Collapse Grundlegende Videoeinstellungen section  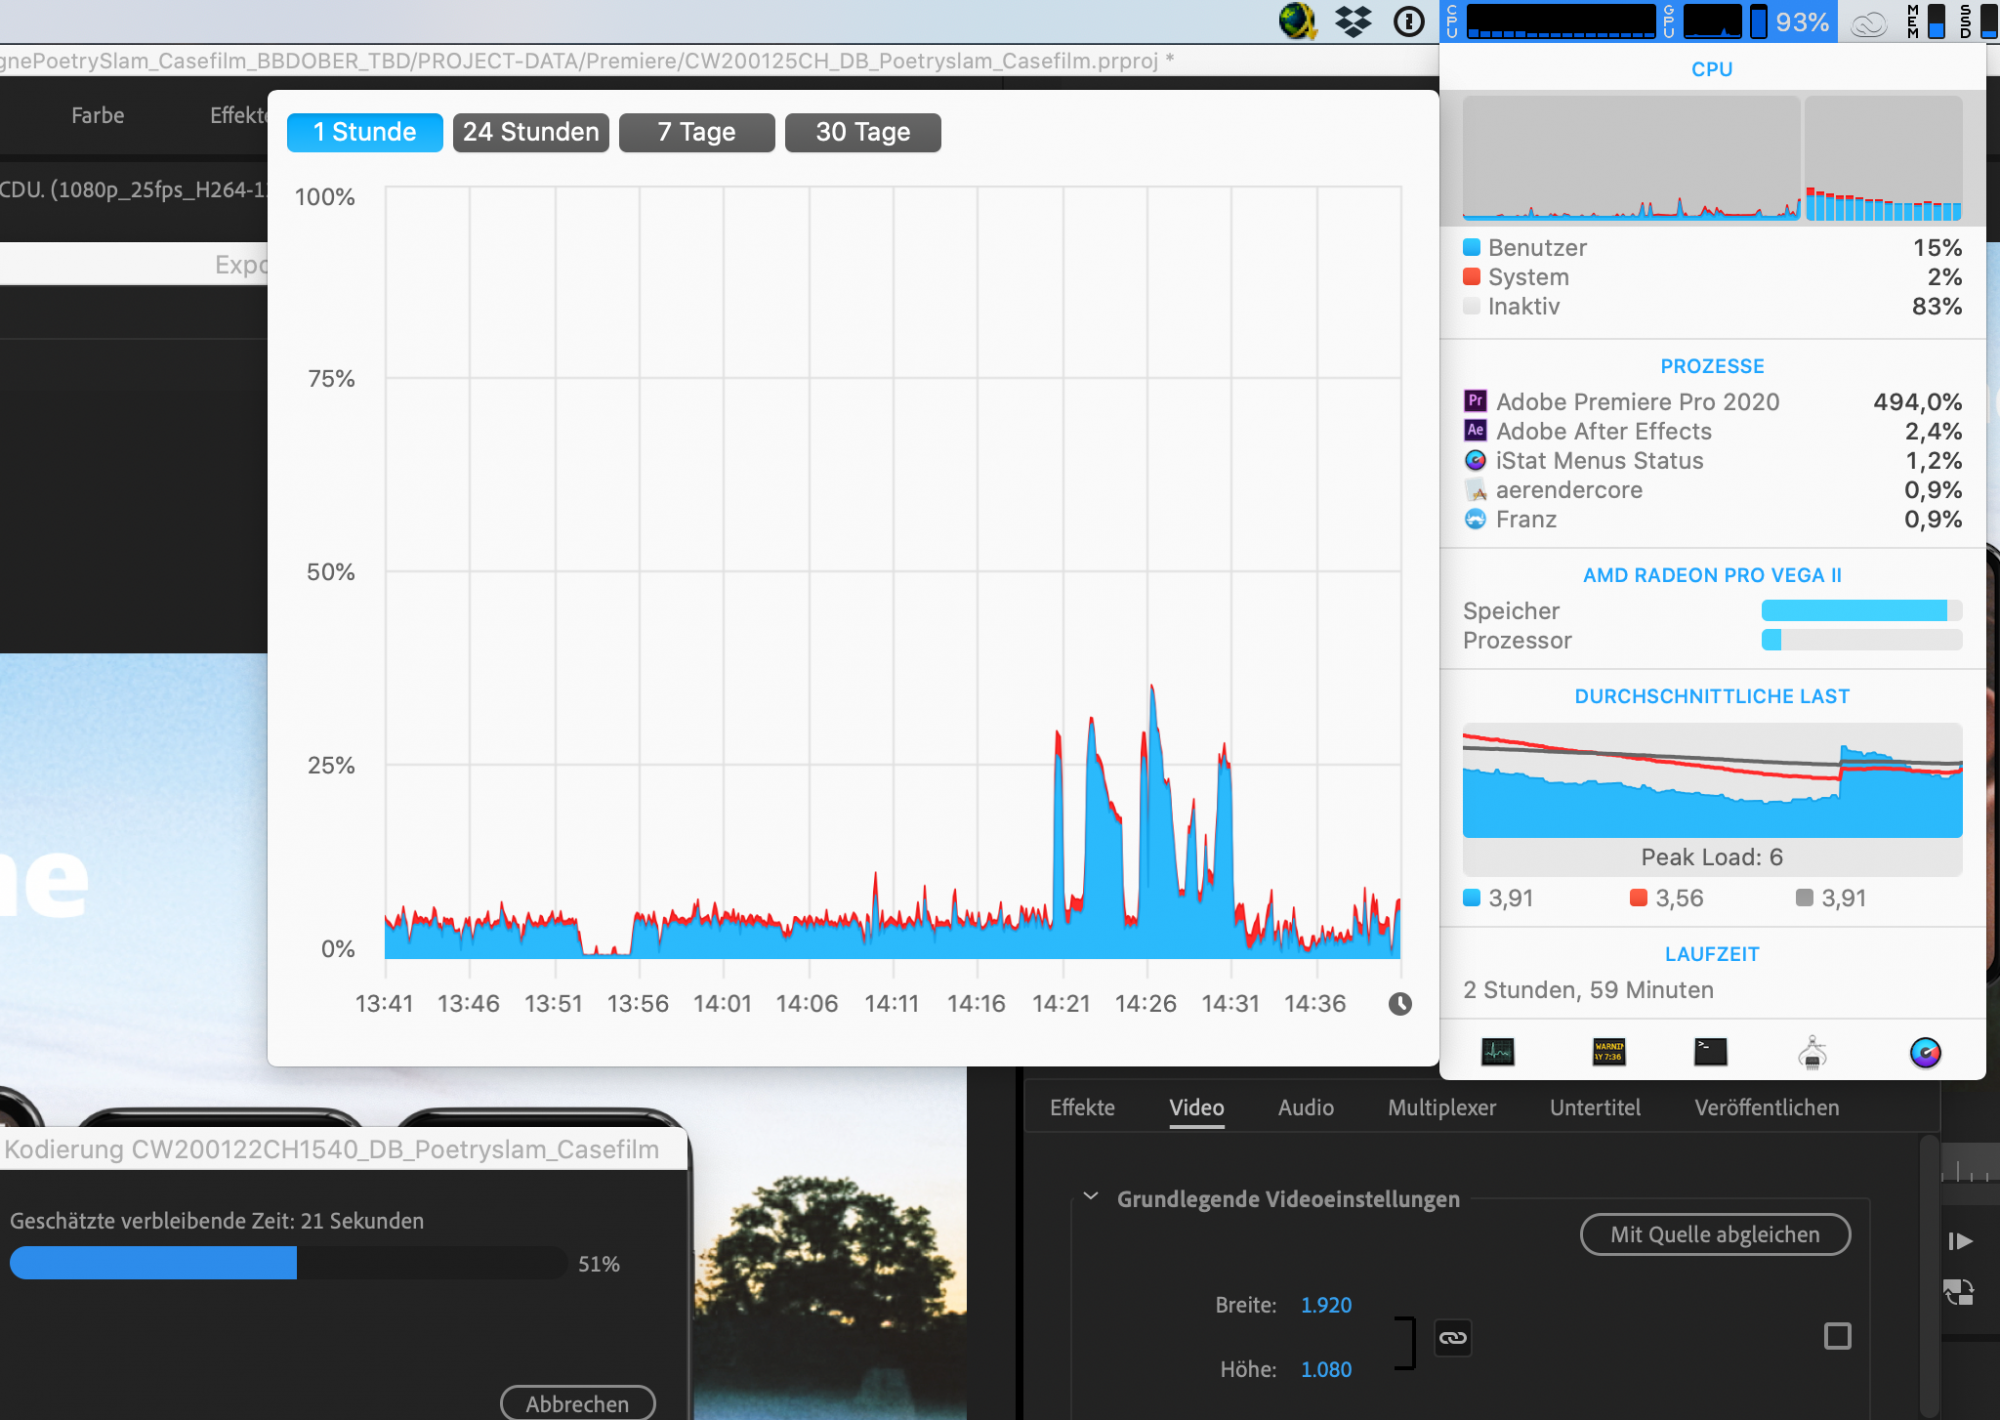(1091, 1197)
